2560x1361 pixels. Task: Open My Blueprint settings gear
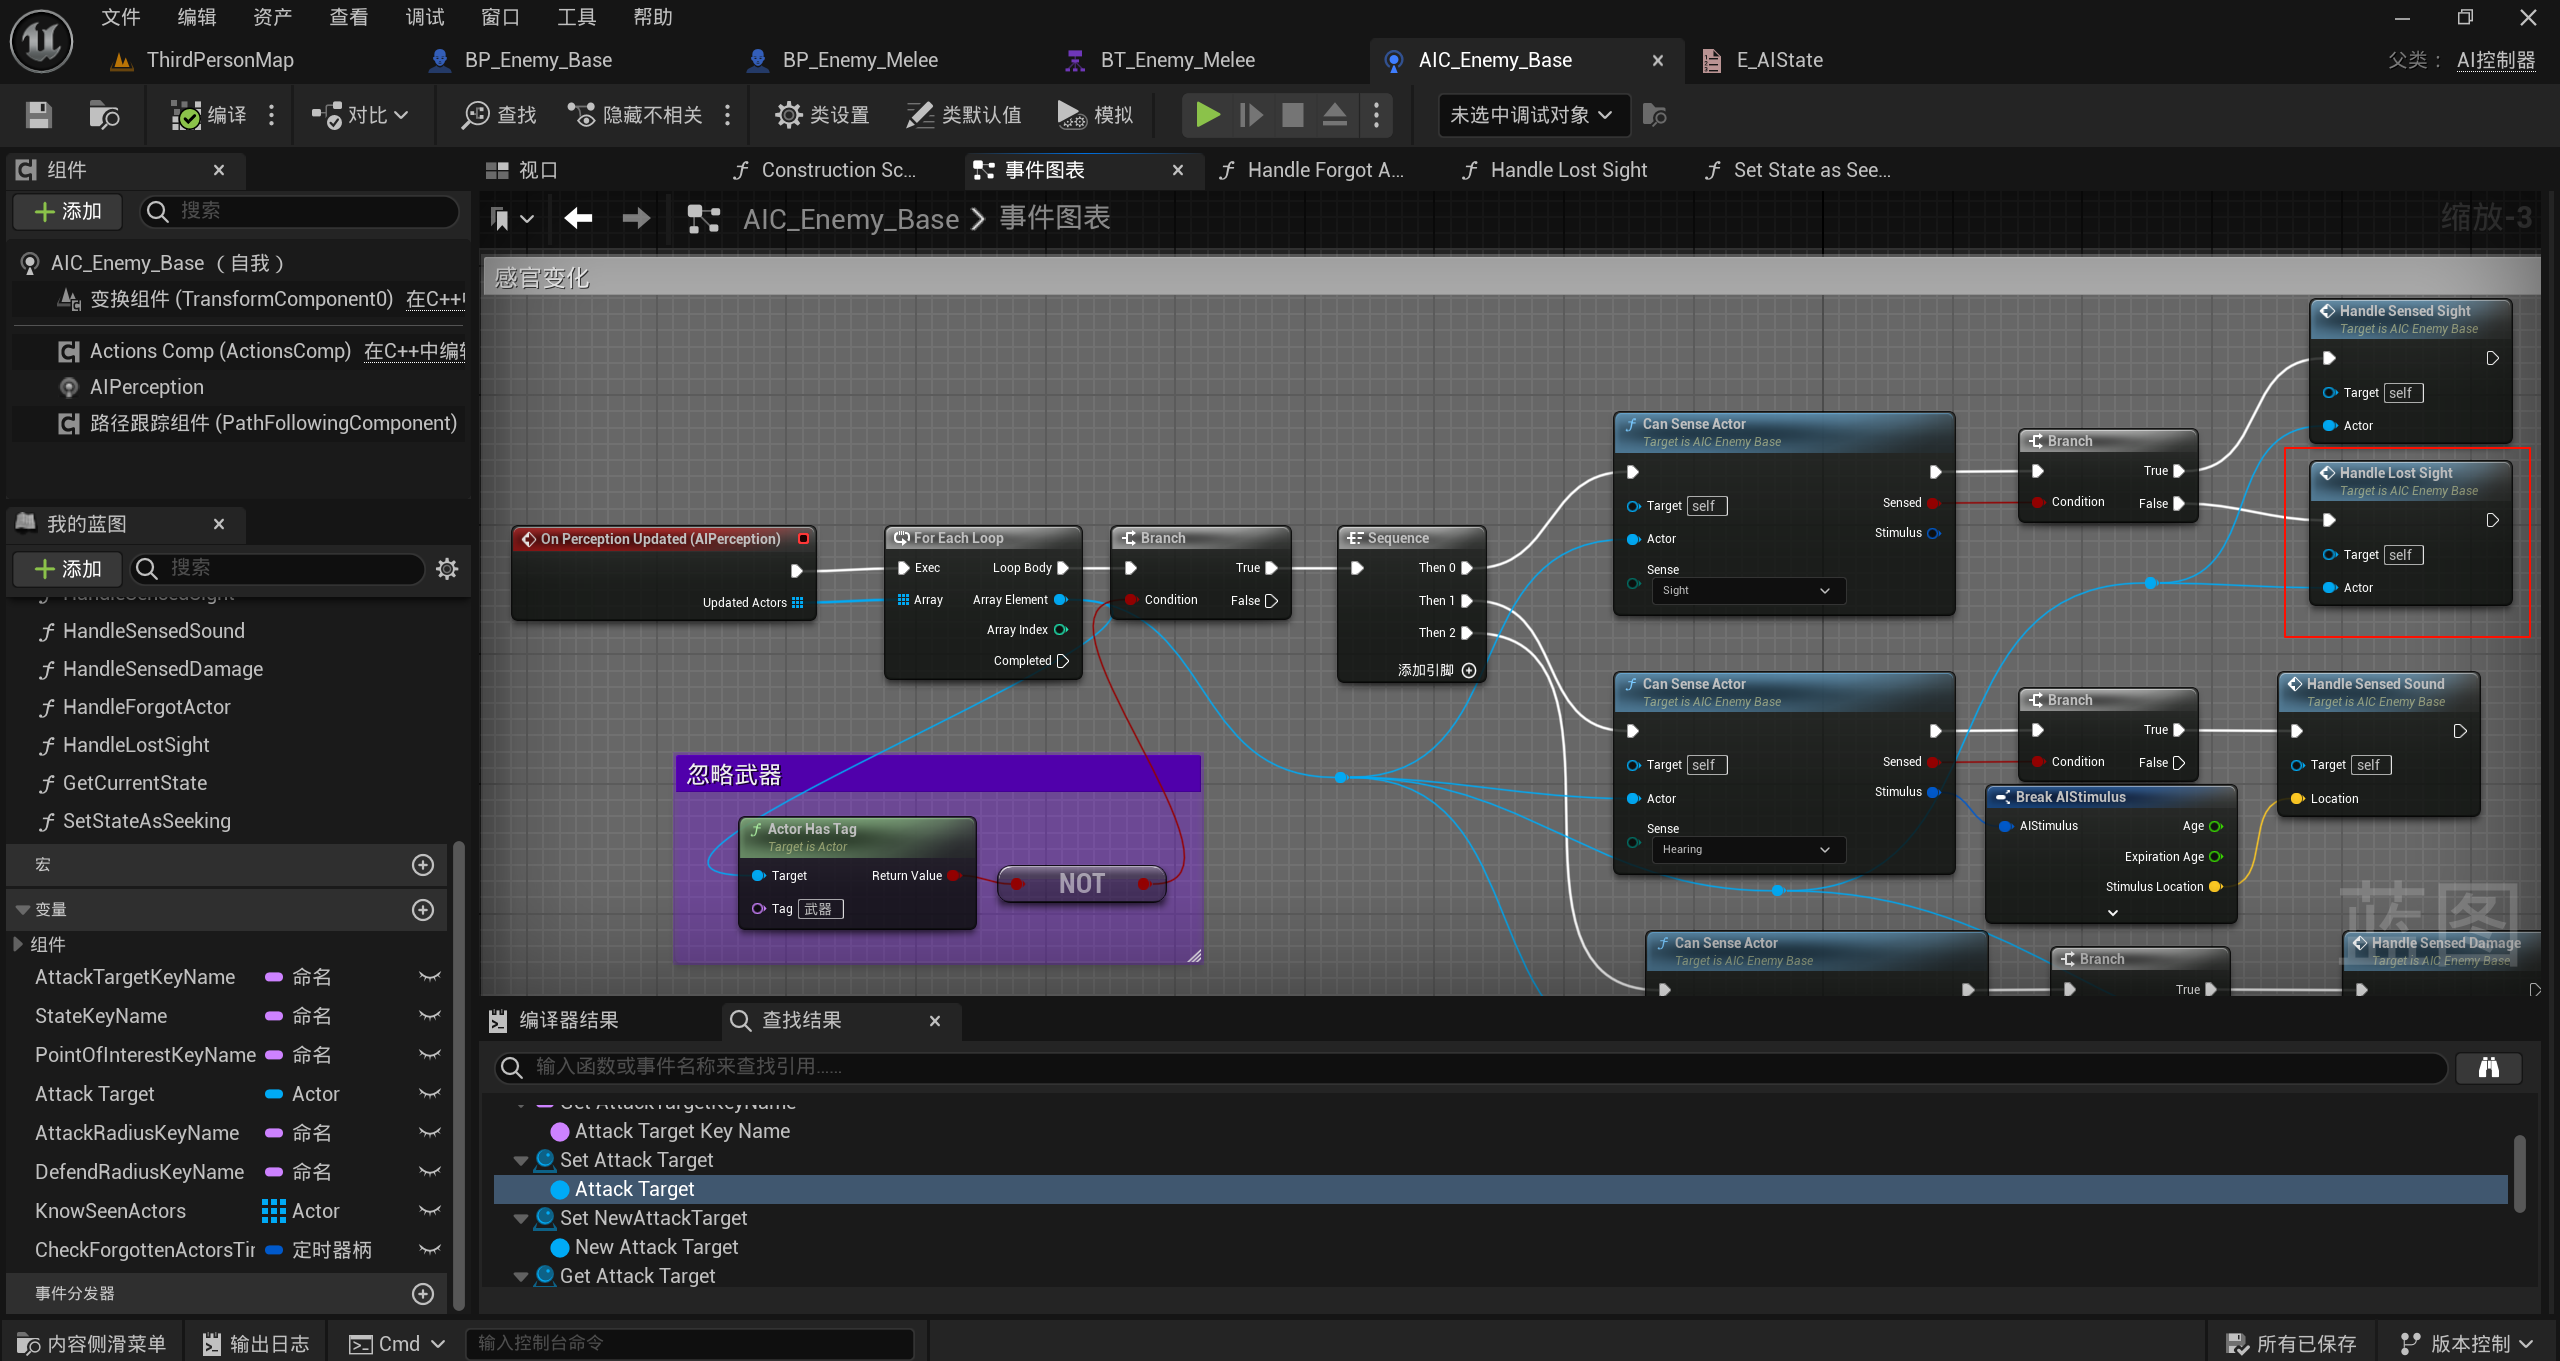[x=447, y=569]
